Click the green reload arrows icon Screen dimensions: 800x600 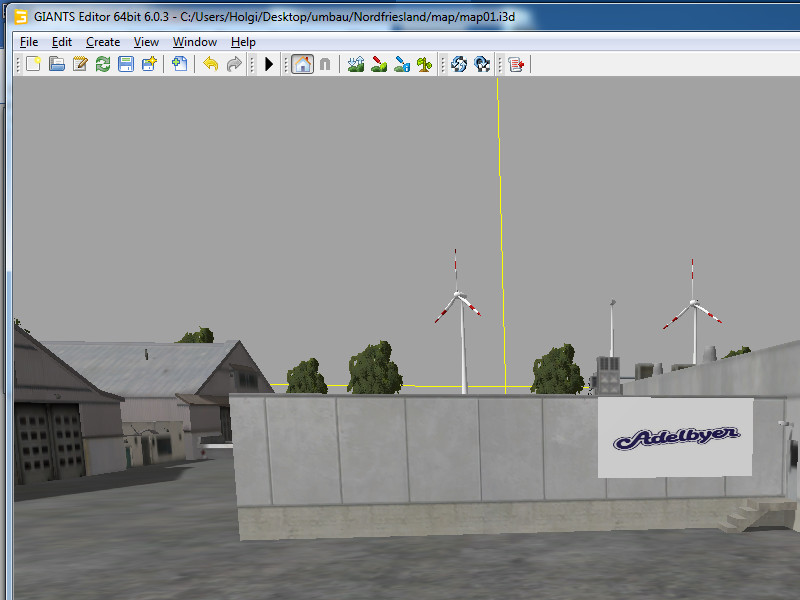pos(103,64)
